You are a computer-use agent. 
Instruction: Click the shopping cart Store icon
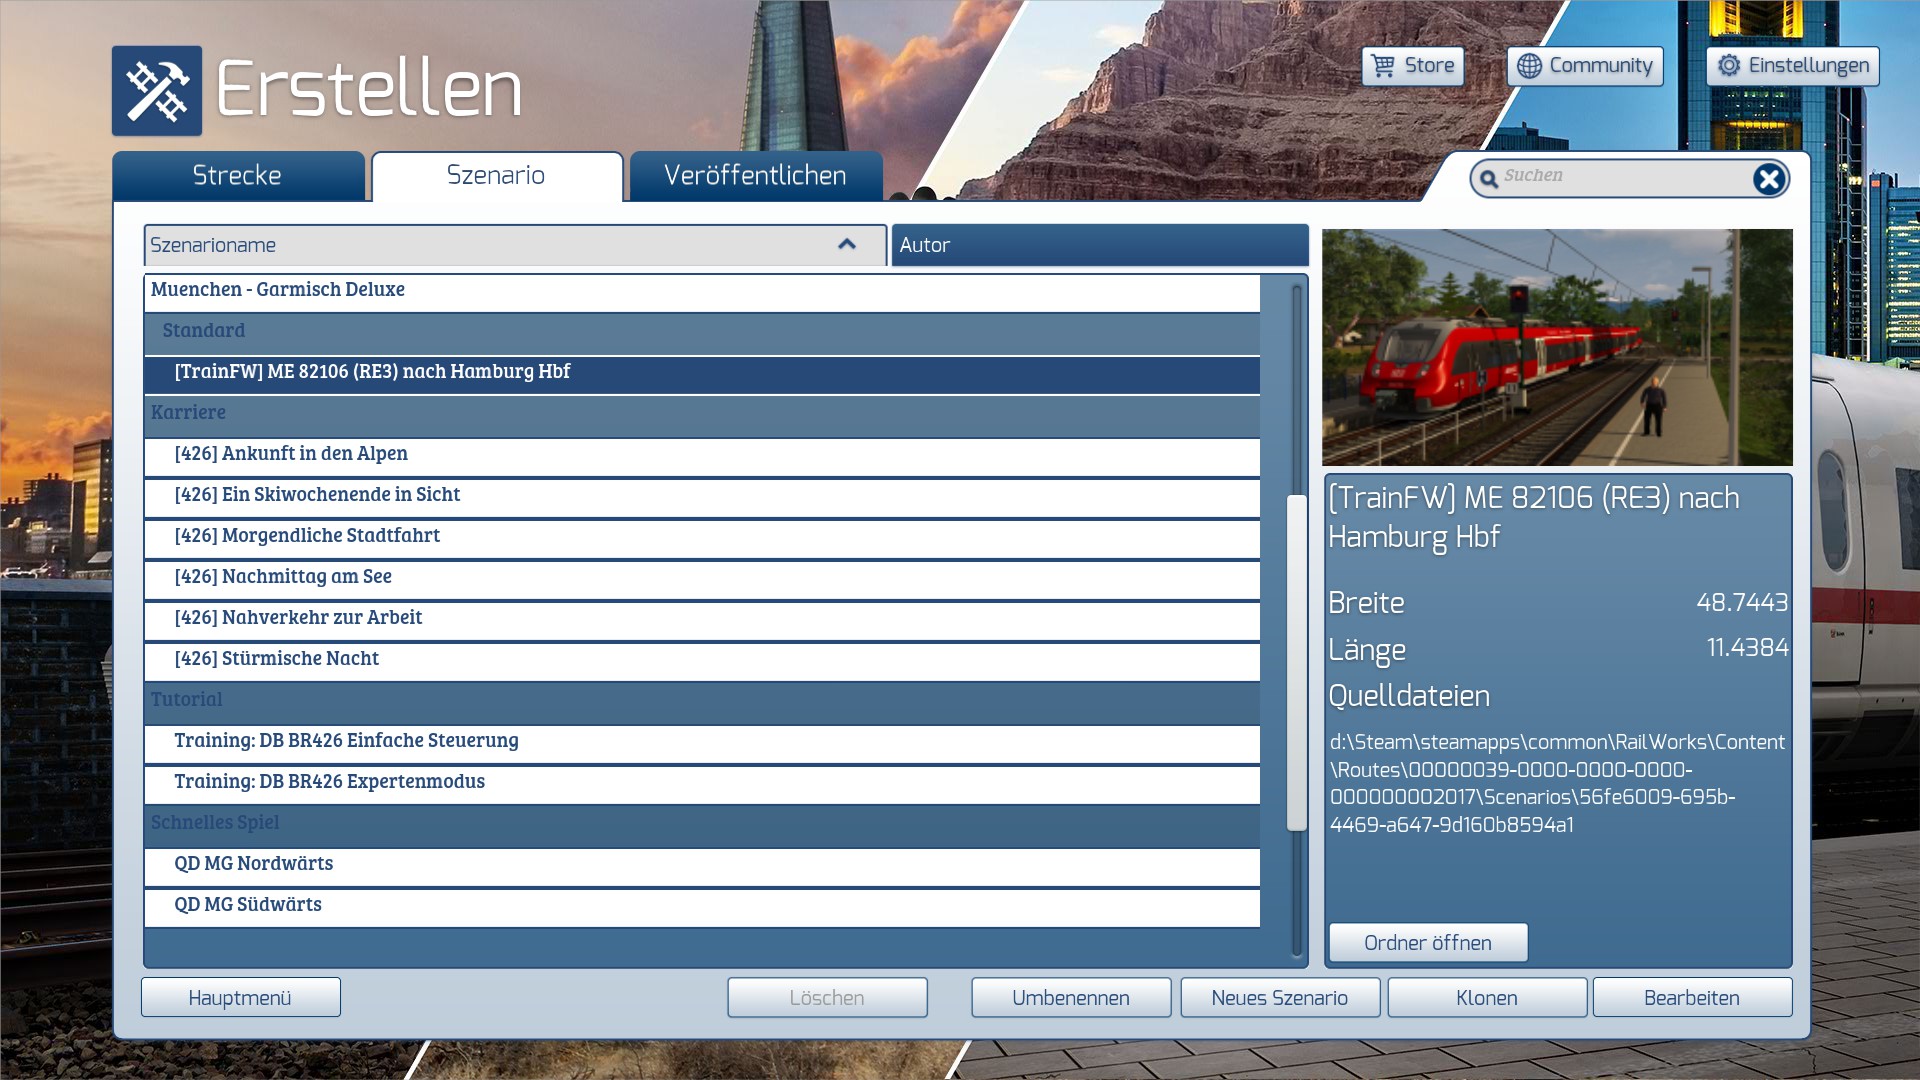(x=1383, y=66)
